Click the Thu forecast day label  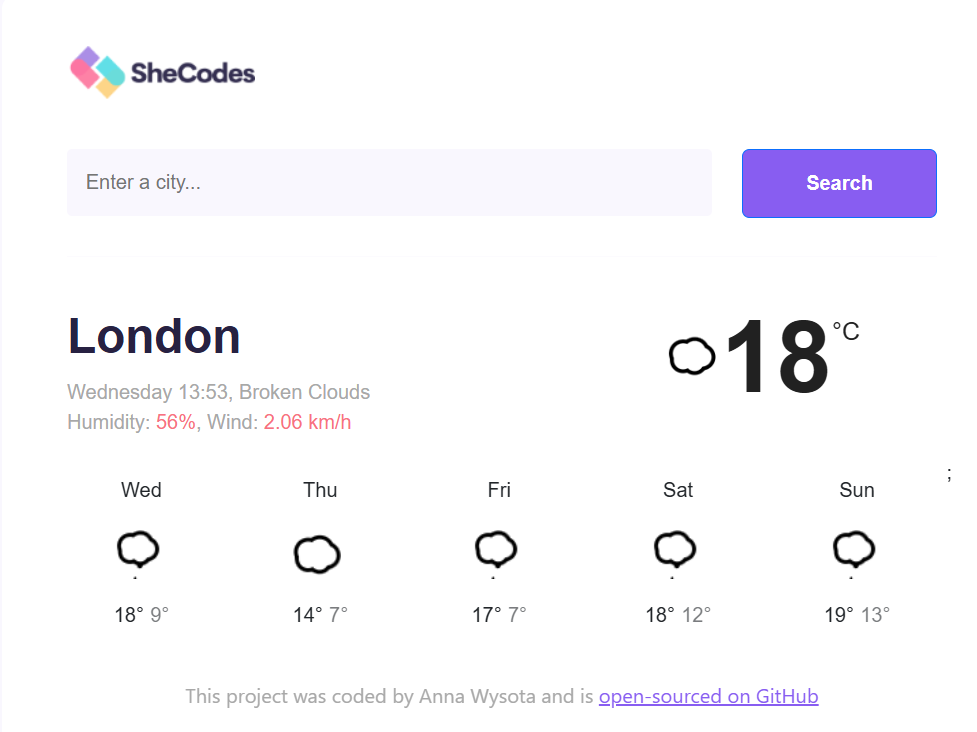click(320, 490)
